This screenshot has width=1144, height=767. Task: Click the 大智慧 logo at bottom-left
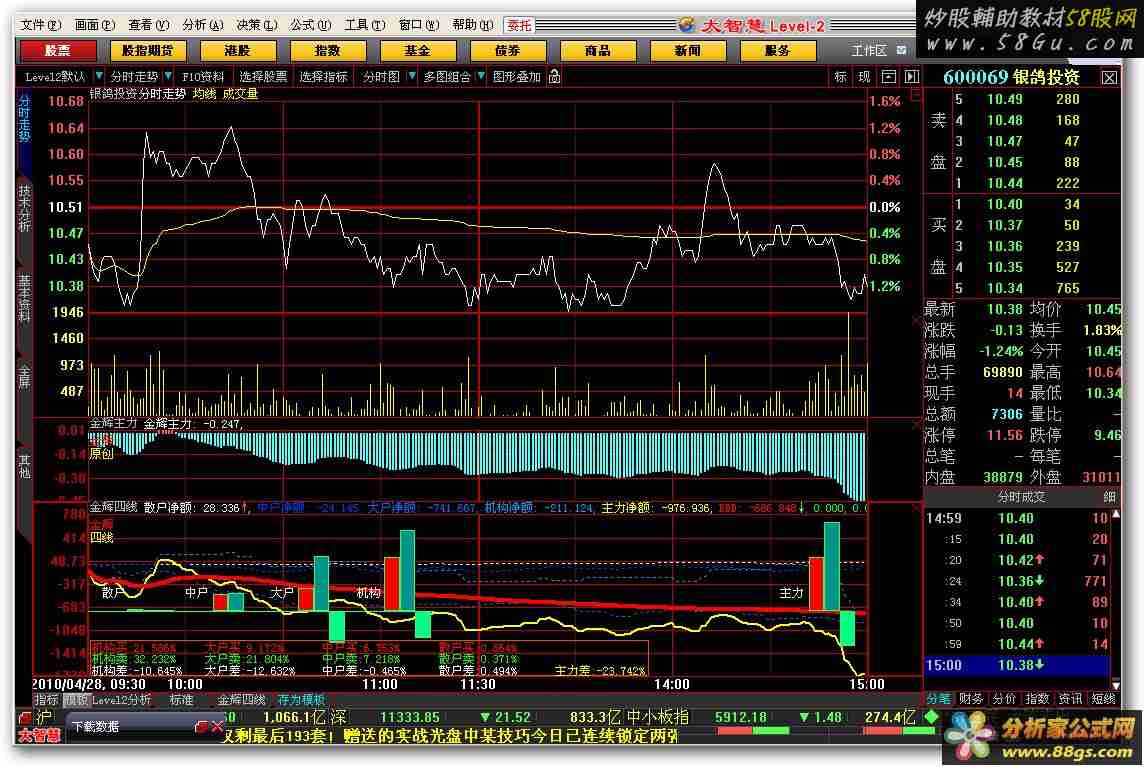tap(39, 734)
